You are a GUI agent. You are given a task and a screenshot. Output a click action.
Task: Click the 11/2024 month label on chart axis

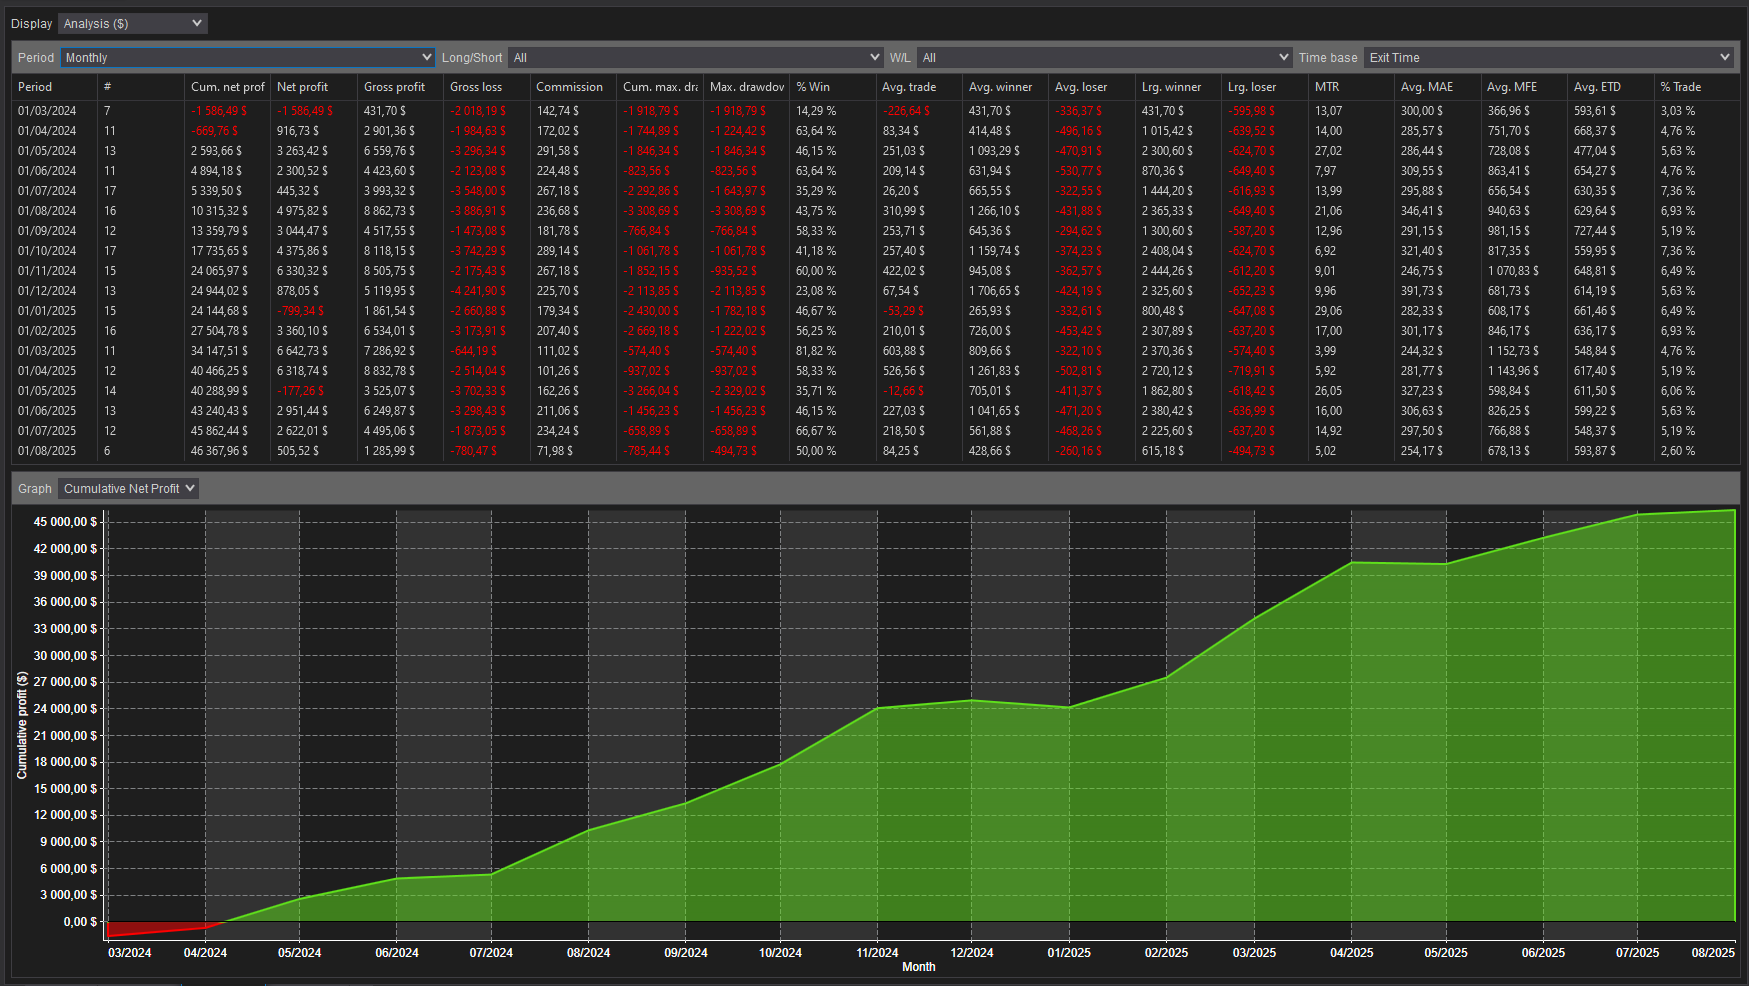point(877,953)
